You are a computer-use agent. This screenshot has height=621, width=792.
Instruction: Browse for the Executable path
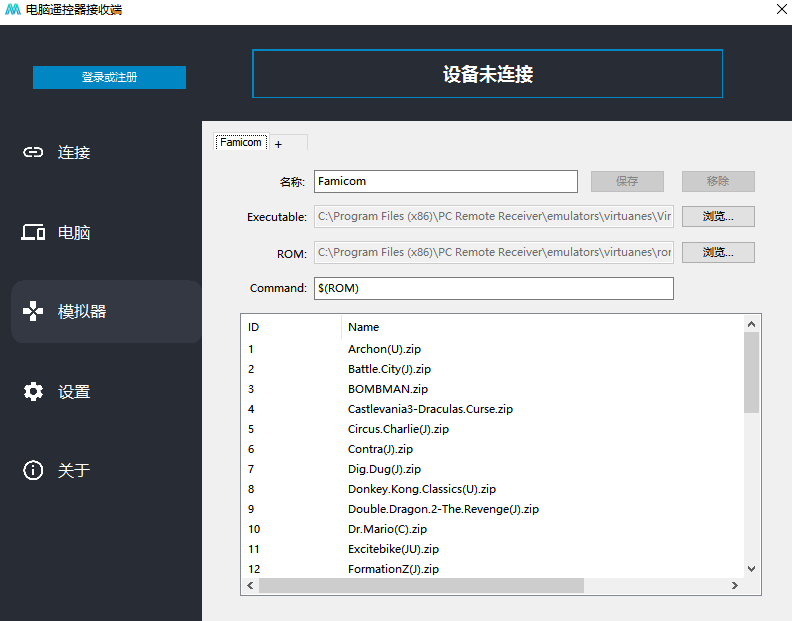coord(717,216)
